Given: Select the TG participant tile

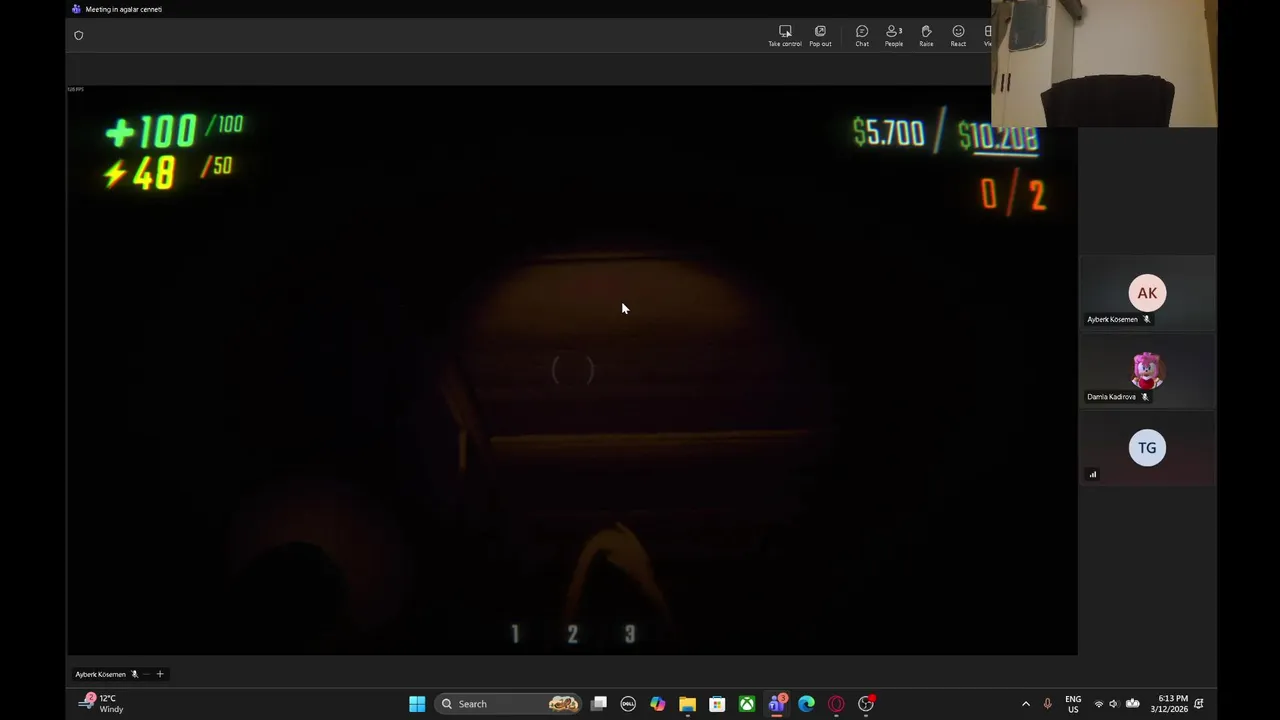Looking at the screenshot, I should (x=1147, y=448).
